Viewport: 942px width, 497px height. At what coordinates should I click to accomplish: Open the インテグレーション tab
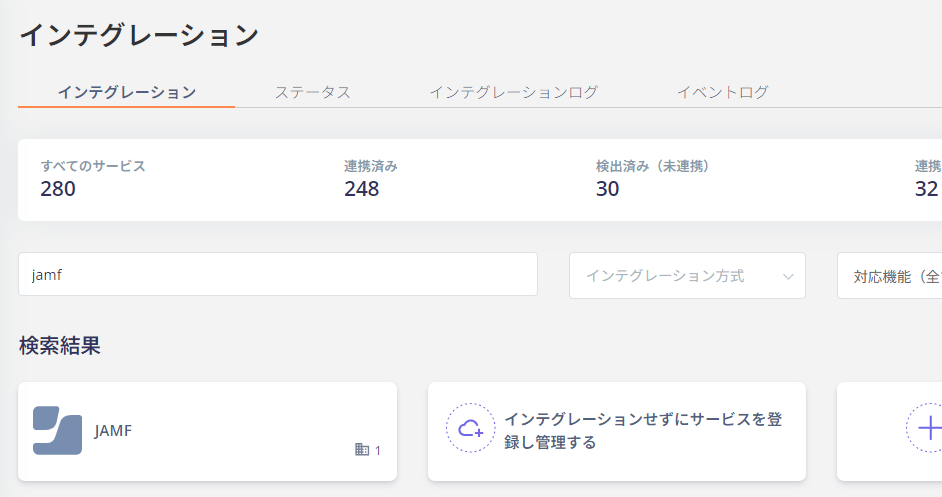point(127,92)
